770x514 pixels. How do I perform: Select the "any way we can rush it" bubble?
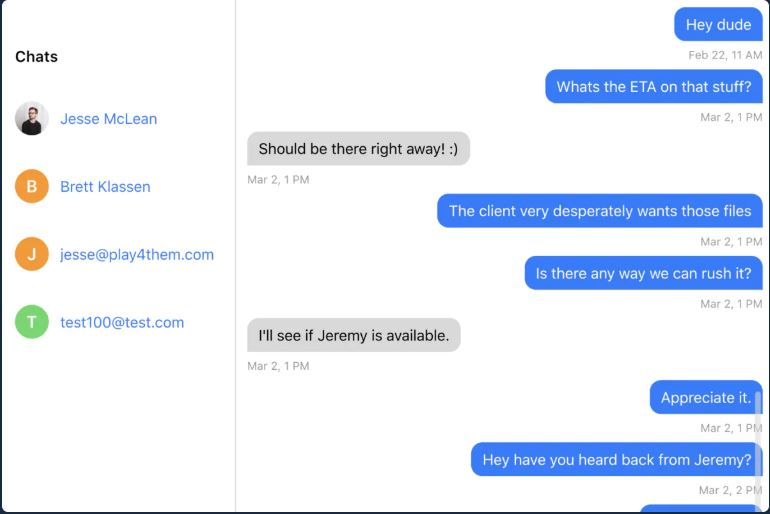tap(643, 273)
